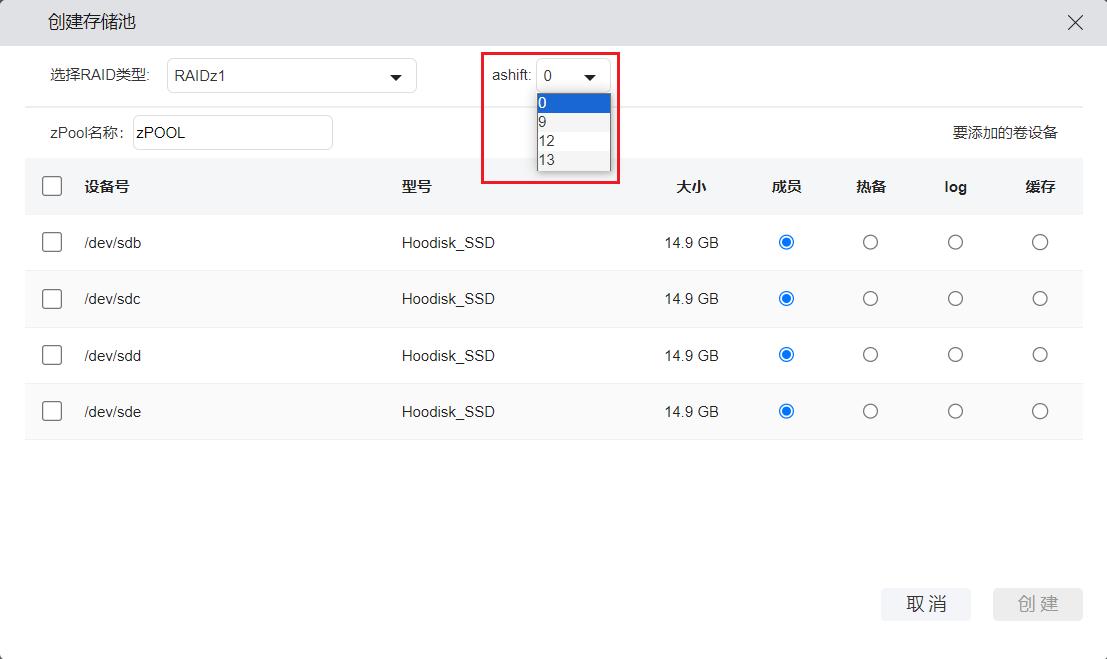Tick the /dev/sdd device checkbox
This screenshot has width=1107, height=659.
coord(52,355)
